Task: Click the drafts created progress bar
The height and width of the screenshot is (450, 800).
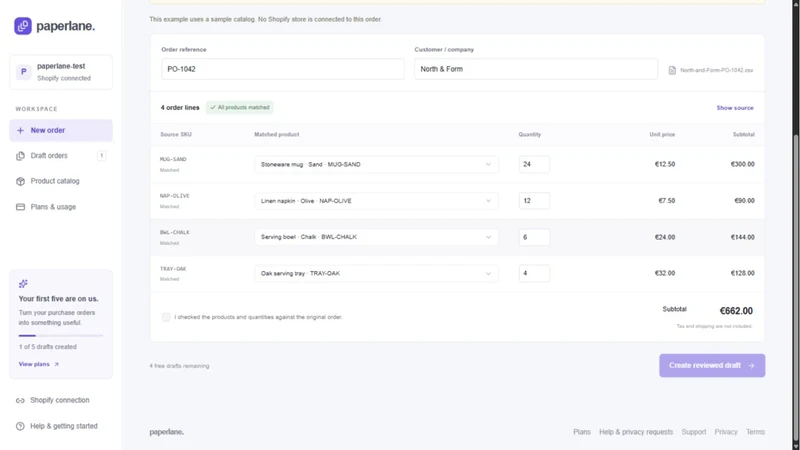Action: 61,336
